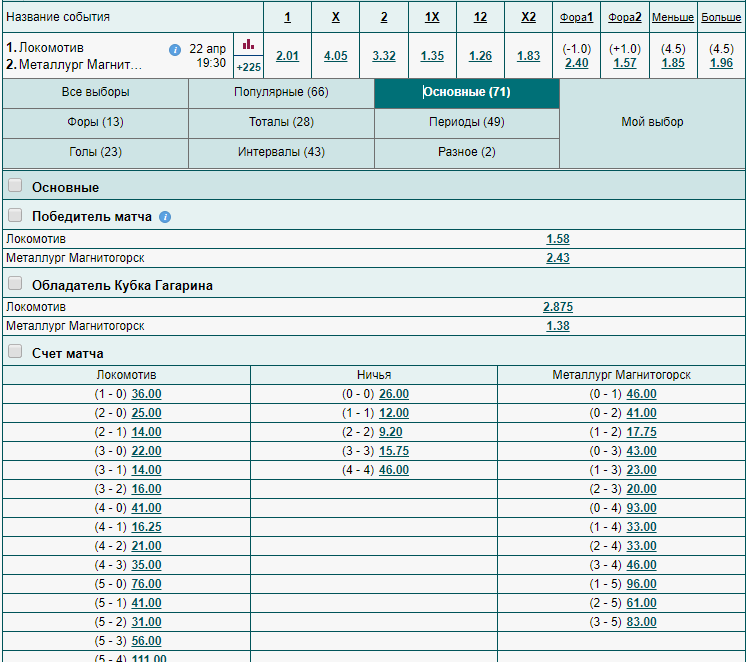Select score (1 - 2) odds 17.75
746x662 pixels.
coord(641,432)
